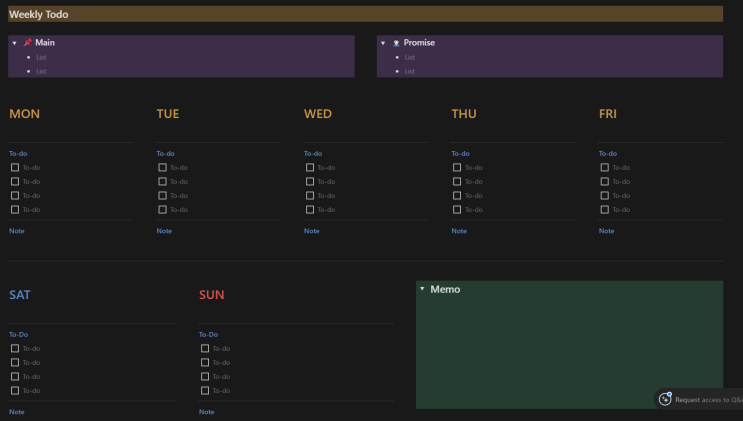Click the Memo heading text
This screenshot has height=421, width=743.
(x=445, y=289)
